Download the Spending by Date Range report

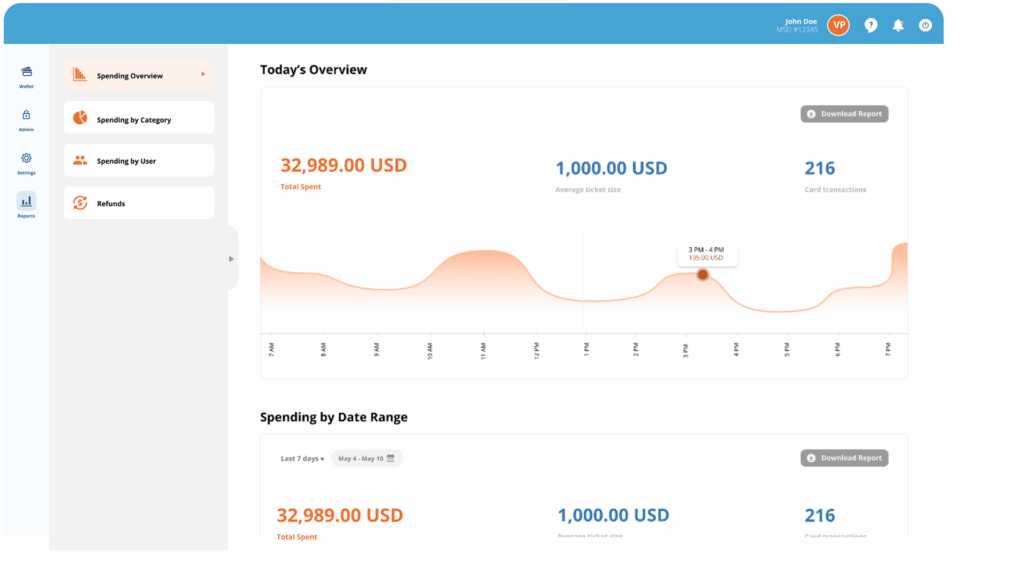[844, 458]
